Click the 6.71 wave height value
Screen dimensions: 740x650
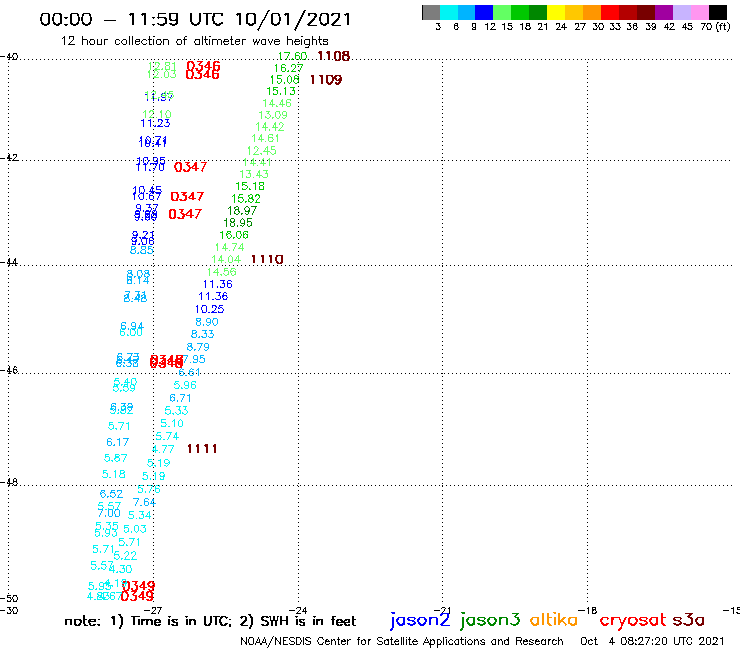point(180,398)
